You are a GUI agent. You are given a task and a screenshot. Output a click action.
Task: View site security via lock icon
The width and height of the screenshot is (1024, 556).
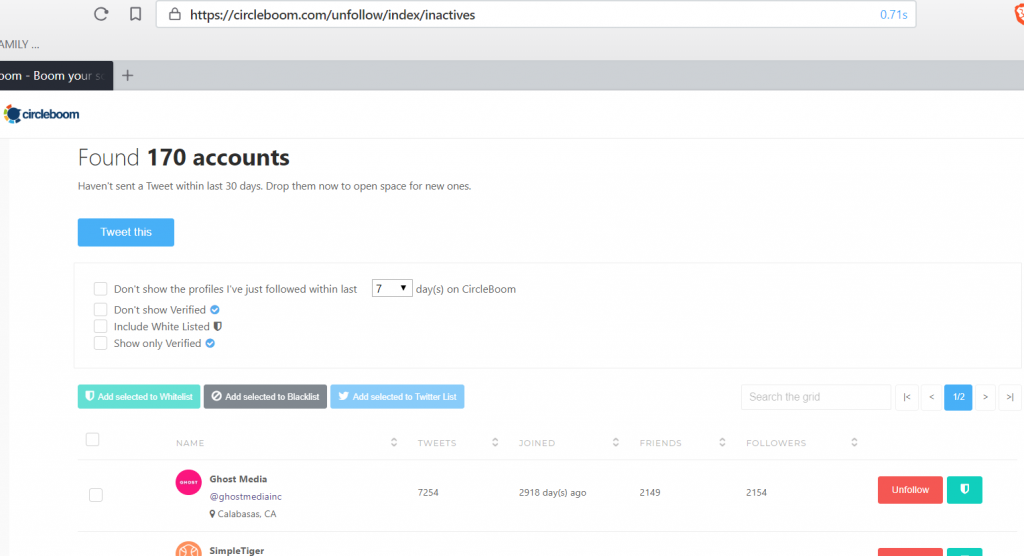tap(174, 14)
